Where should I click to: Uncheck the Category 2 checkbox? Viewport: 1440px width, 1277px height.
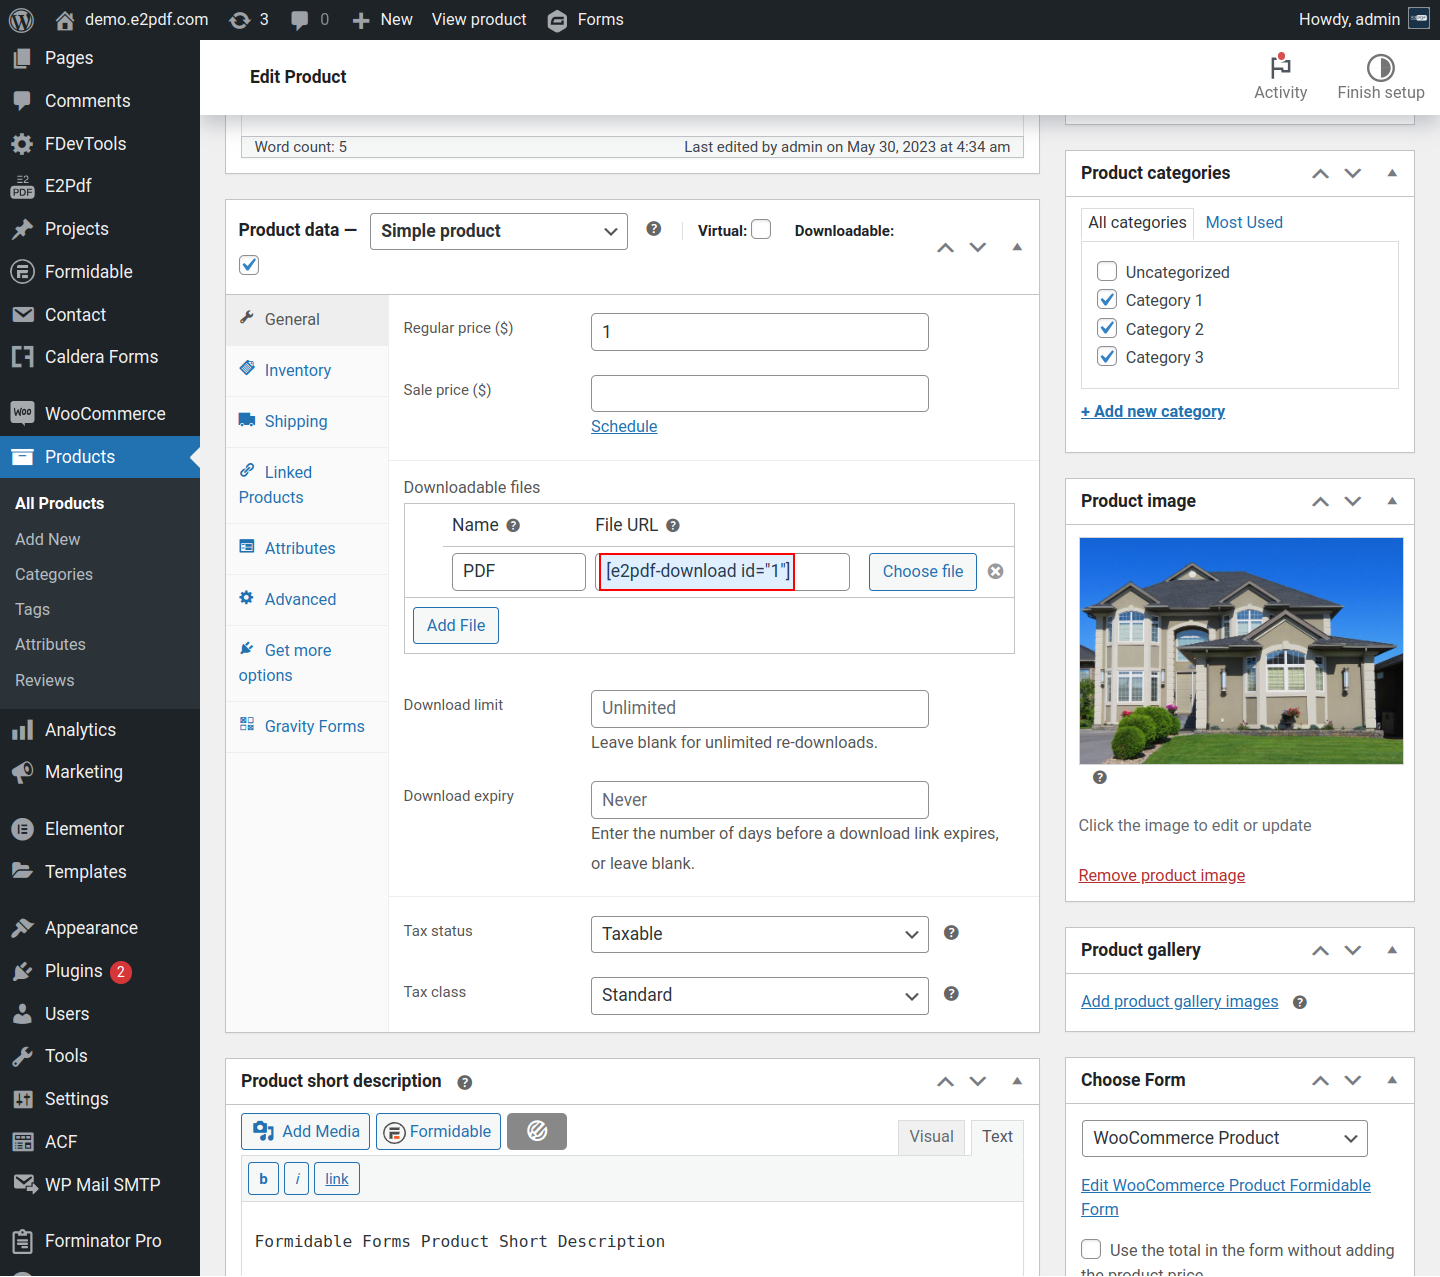click(1107, 328)
